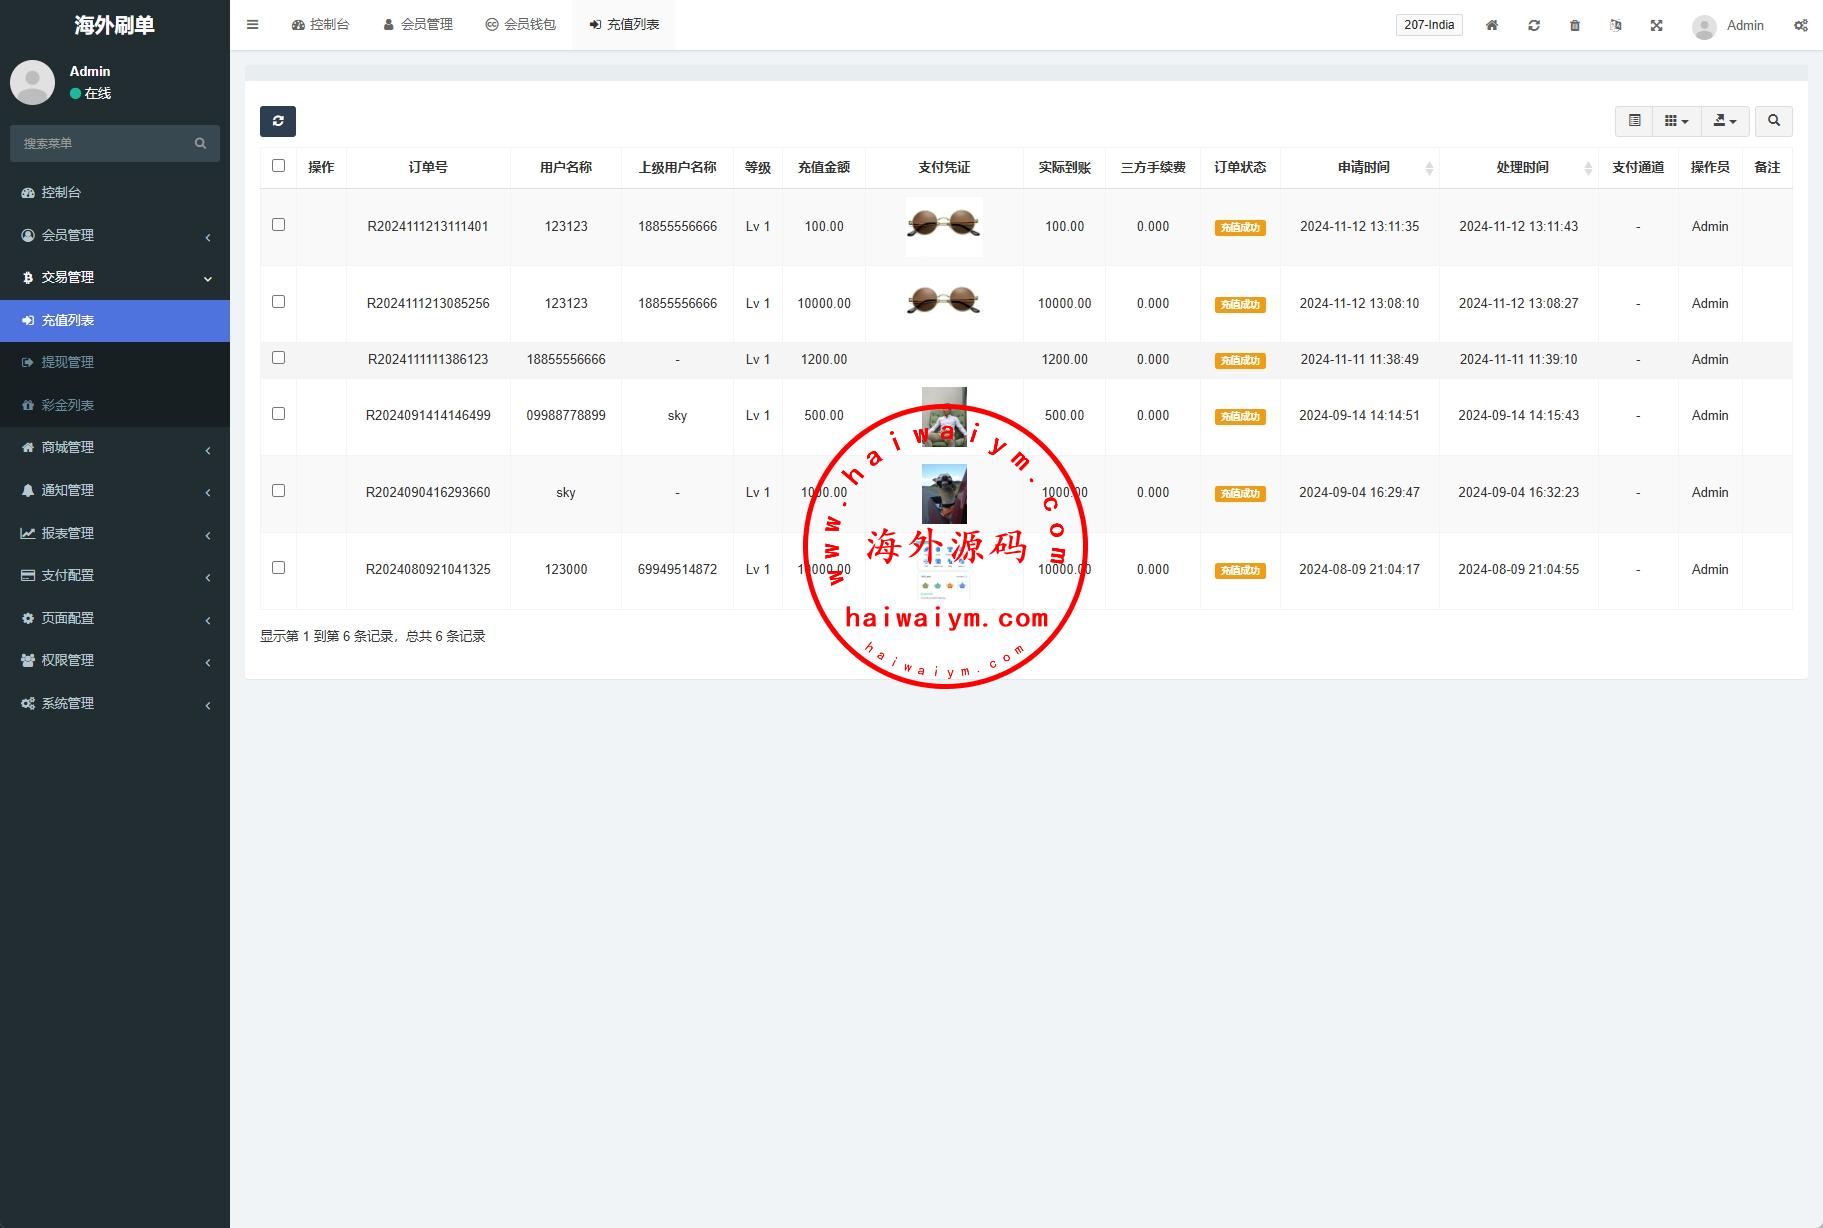The height and width of the screenshot is (1228, 1823).
Task: Click the hamburger menu toggle icon
Action: (x=253, y=25)
